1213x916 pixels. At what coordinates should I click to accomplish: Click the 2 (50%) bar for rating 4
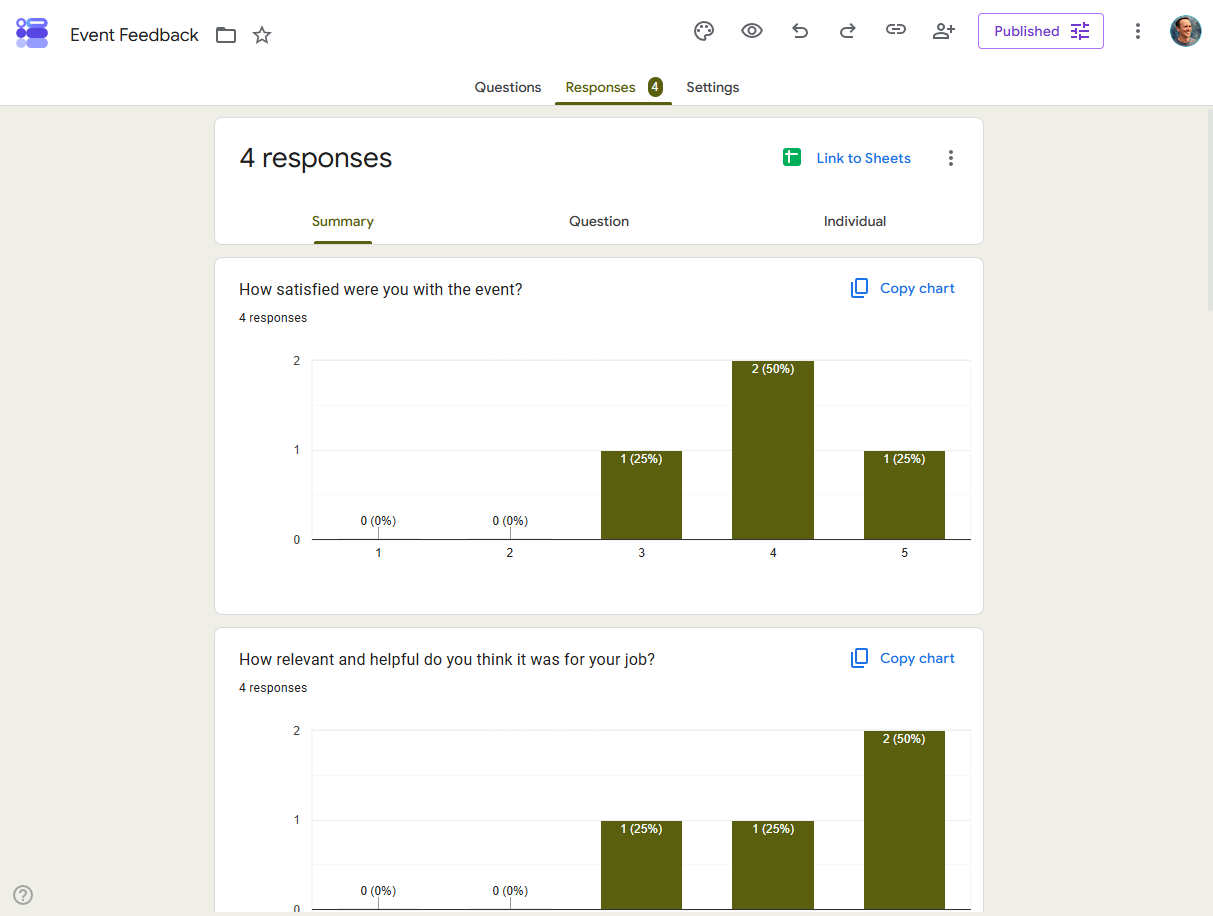(x=773, y=450)
